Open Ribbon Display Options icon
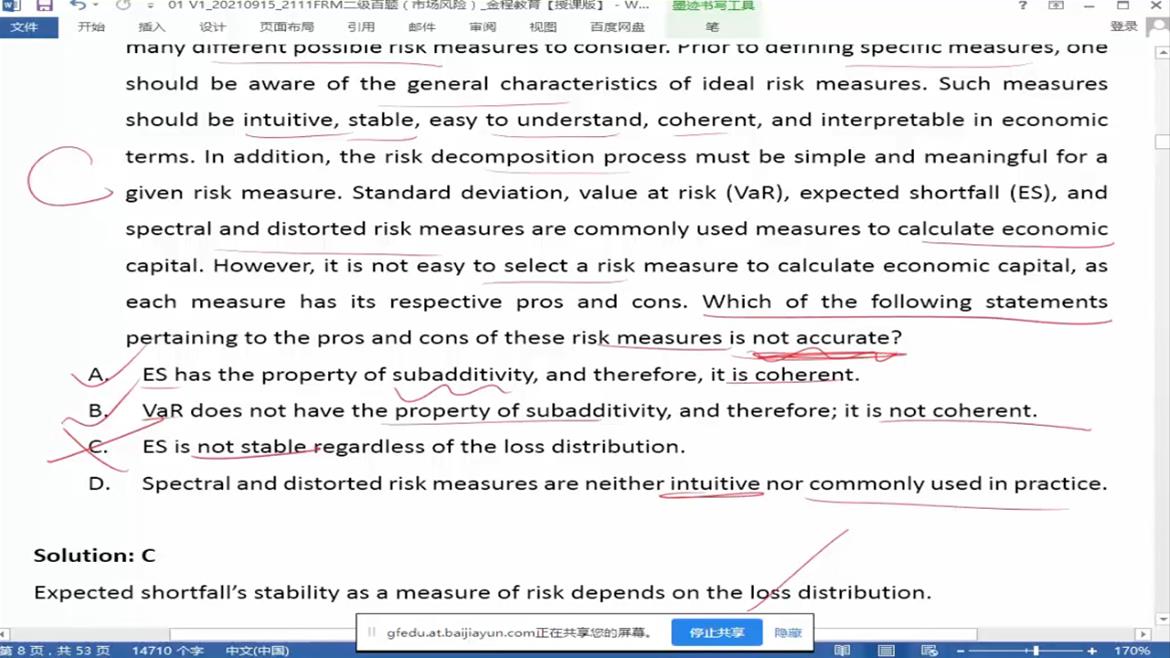This screenshot has width=1170, height=658. [x=1056, y=5]
